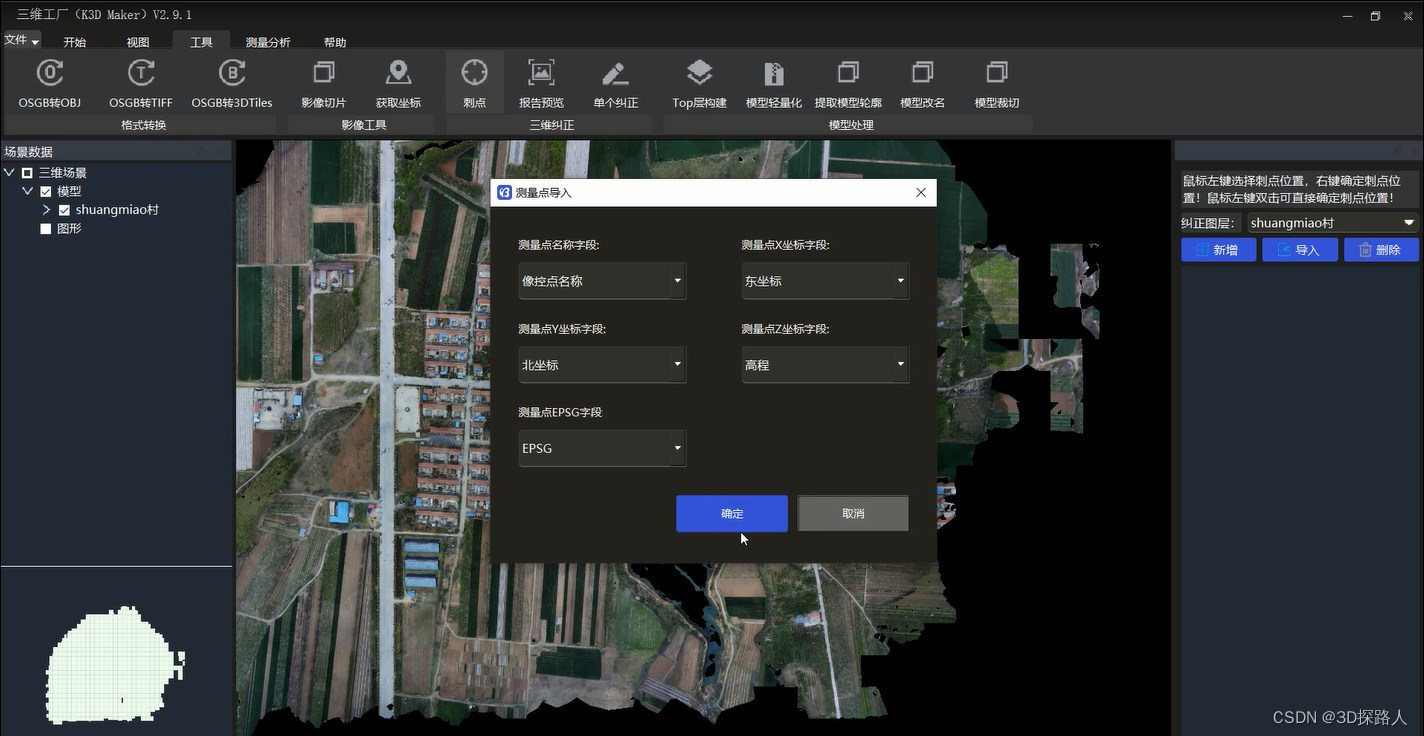Open the 测量点Y坐标字段 dropdown
Viewport: 1424px width, 736px height.
602,365
